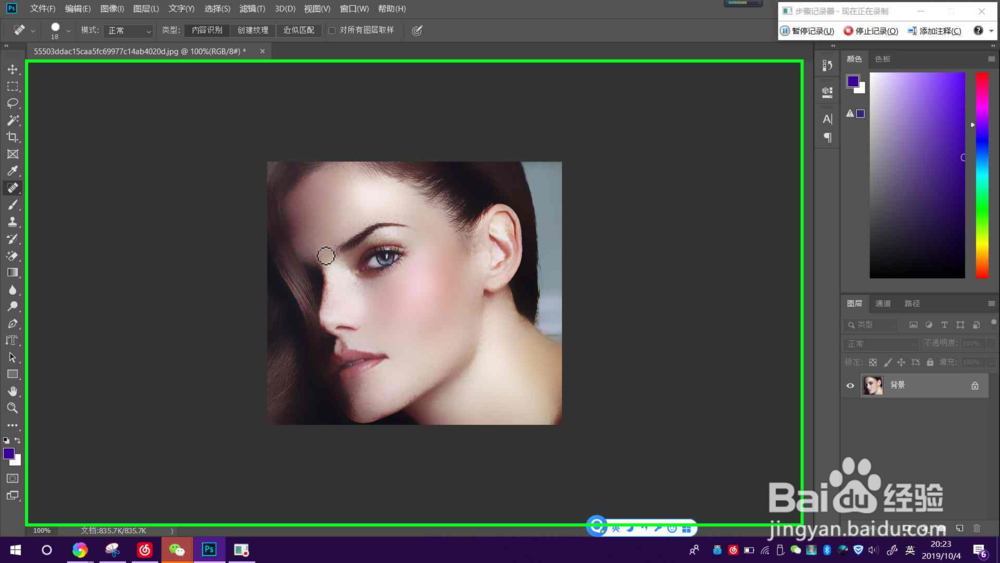Viewport: 1000px width, 563px height.
Task: Change the screen mode
Action: (x=12, y=495)
